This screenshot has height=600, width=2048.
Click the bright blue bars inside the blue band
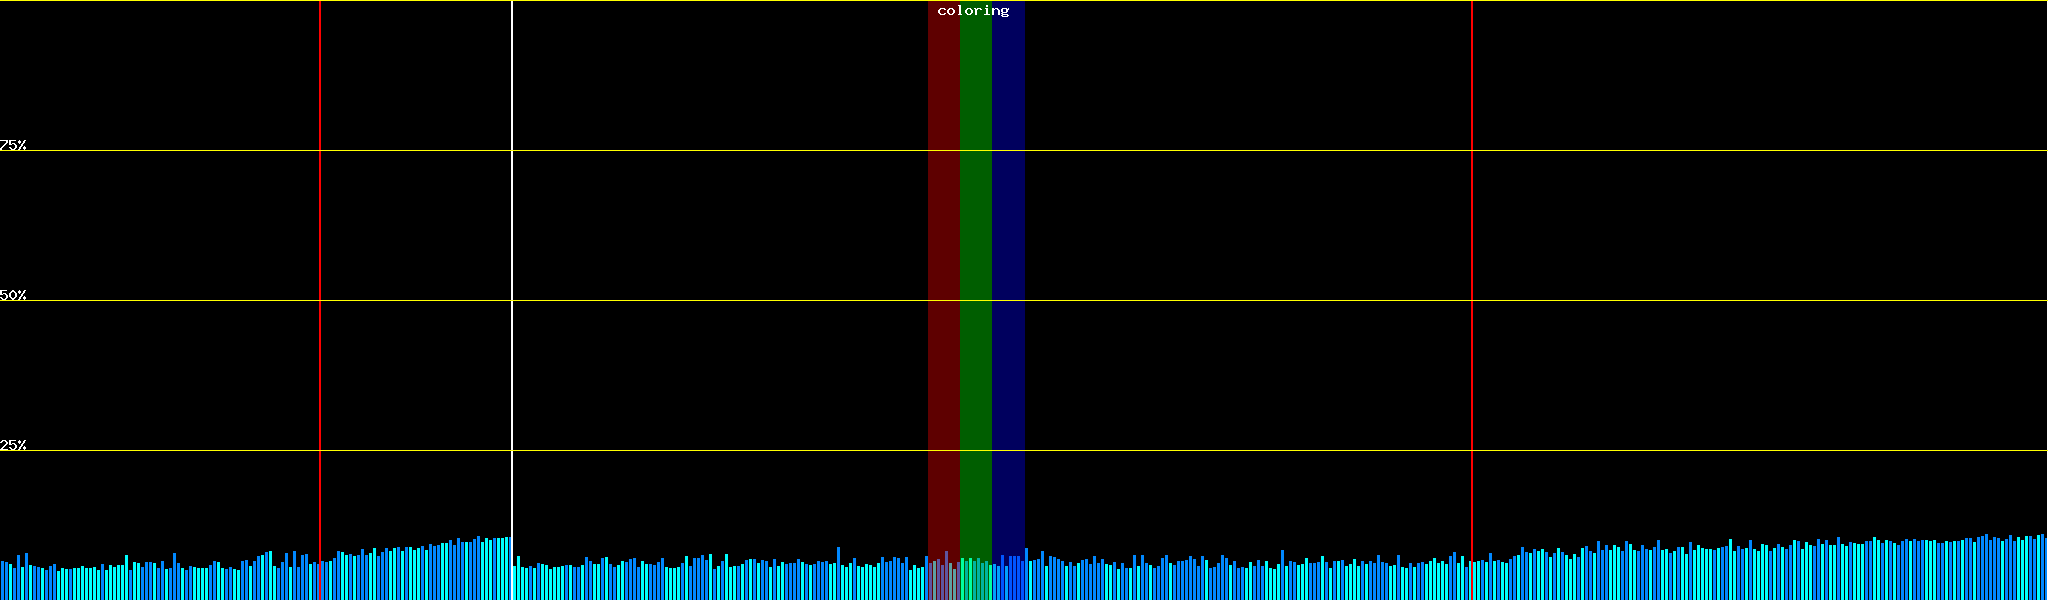(x=1008, y=580)
